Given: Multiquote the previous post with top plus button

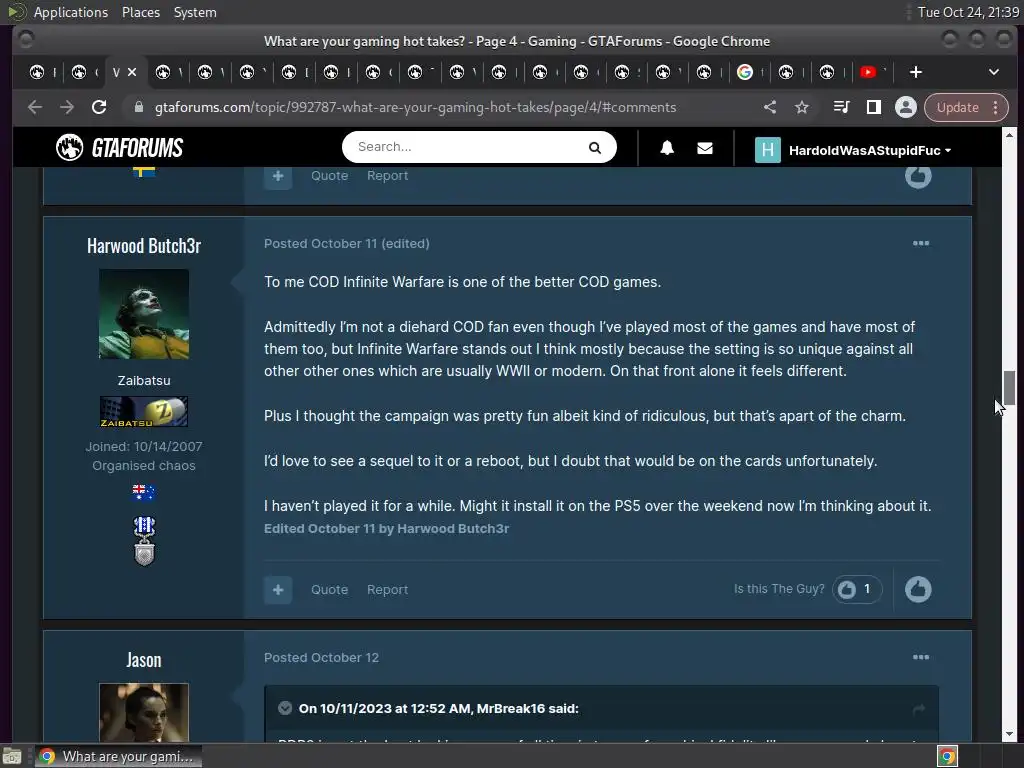Looking at the screenshot, I should tap(278, 176).
